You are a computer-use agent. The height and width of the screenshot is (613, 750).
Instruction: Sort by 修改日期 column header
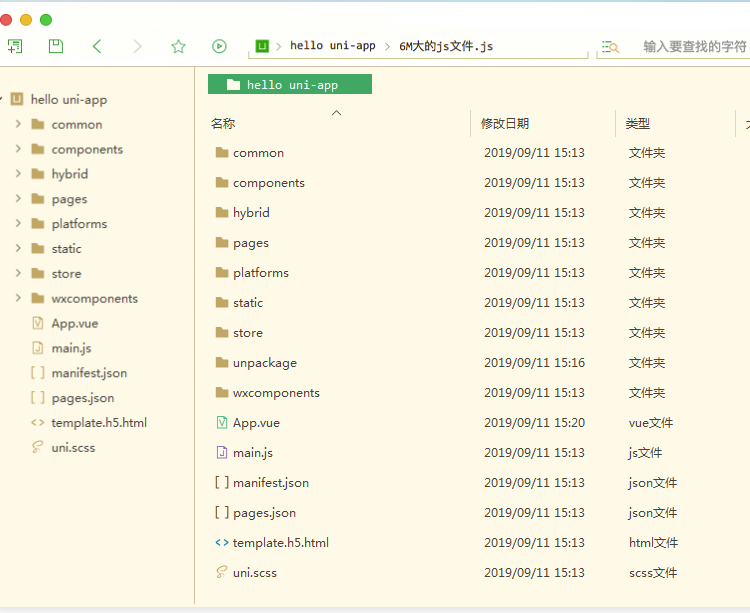pos(505,124)
